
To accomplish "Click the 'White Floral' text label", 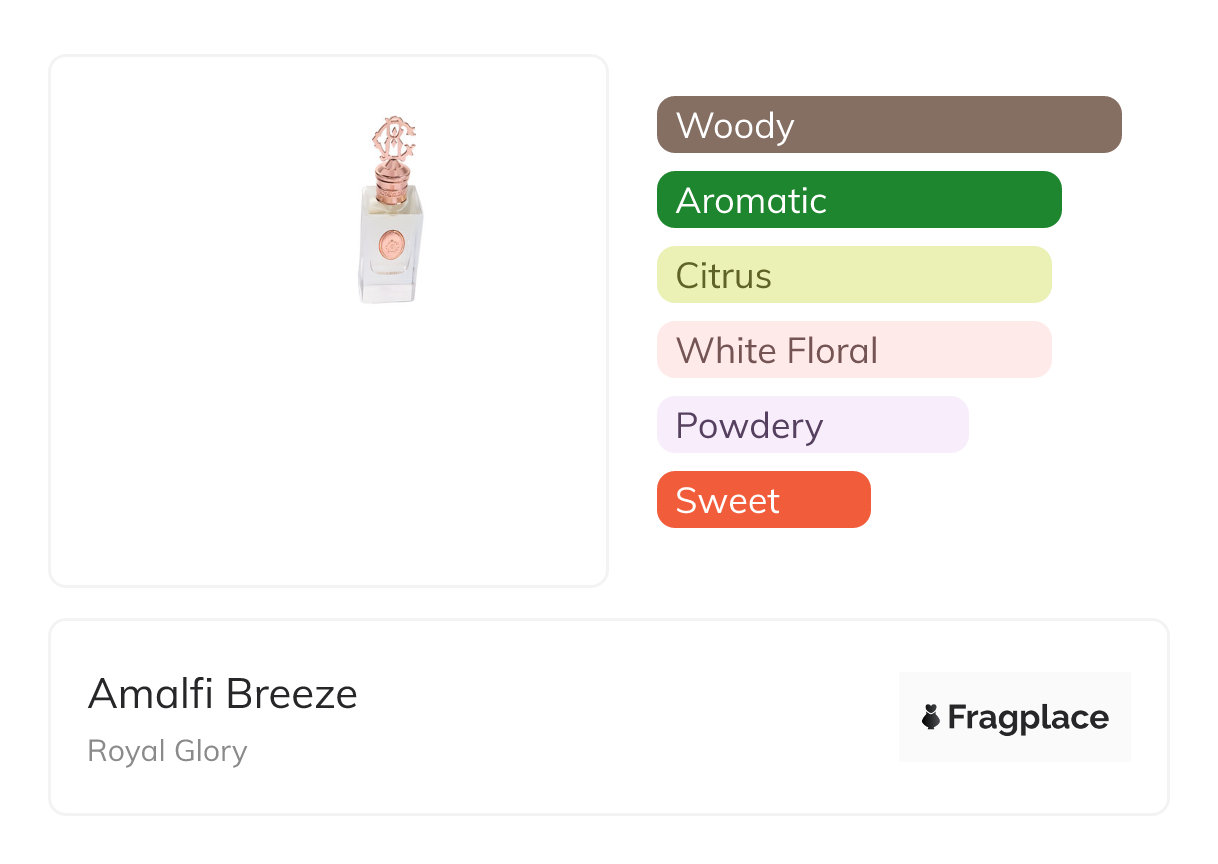I will coord(777,351).
